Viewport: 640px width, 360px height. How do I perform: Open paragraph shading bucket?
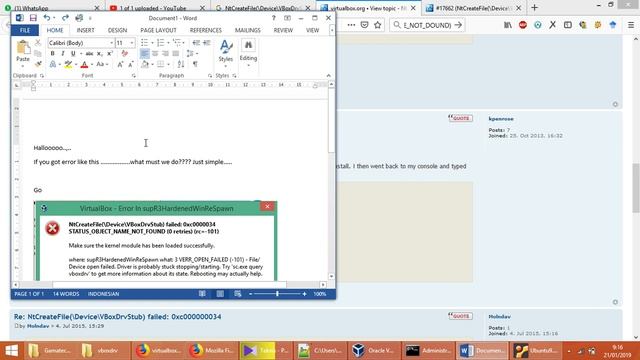coord(145,64)
